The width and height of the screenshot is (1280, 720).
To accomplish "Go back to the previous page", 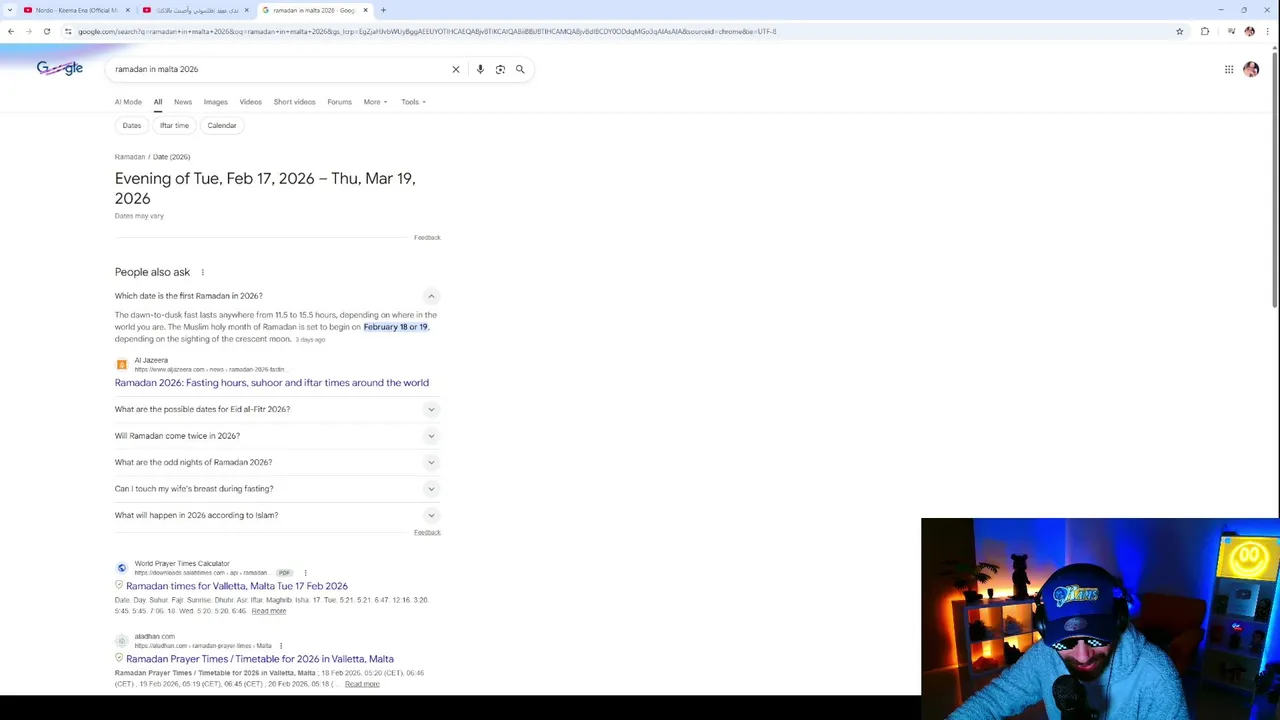I will point(10,31).
